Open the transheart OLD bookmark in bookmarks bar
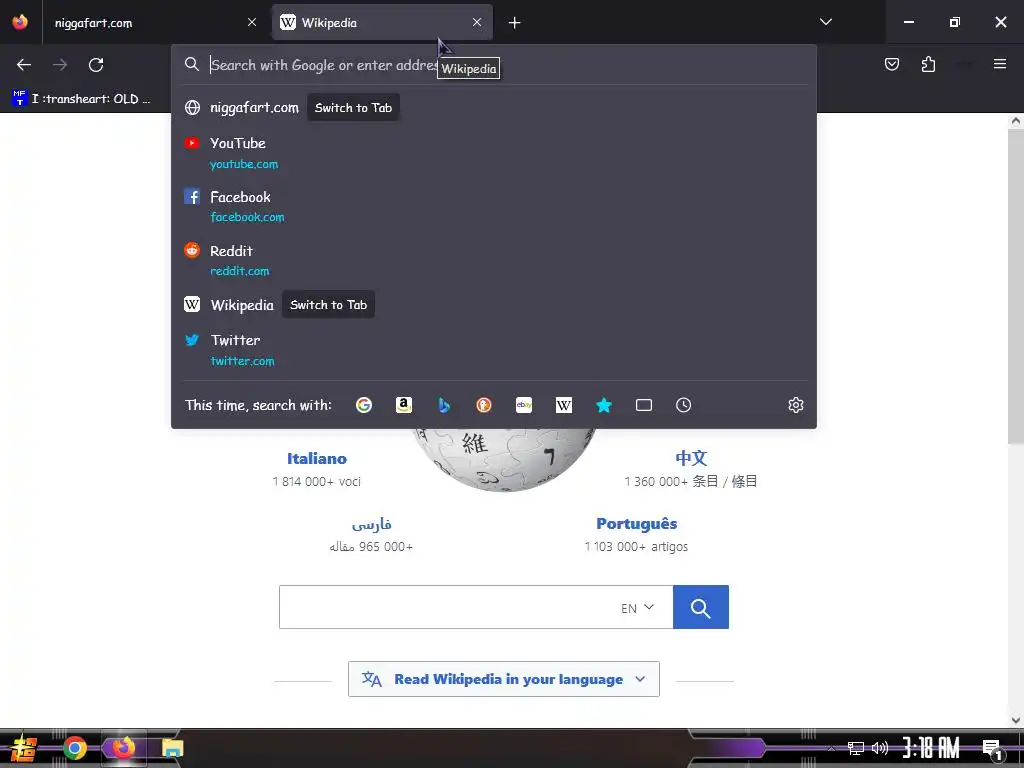The height and width of the screenshot is (768, 1024). [x=82, y=99]
